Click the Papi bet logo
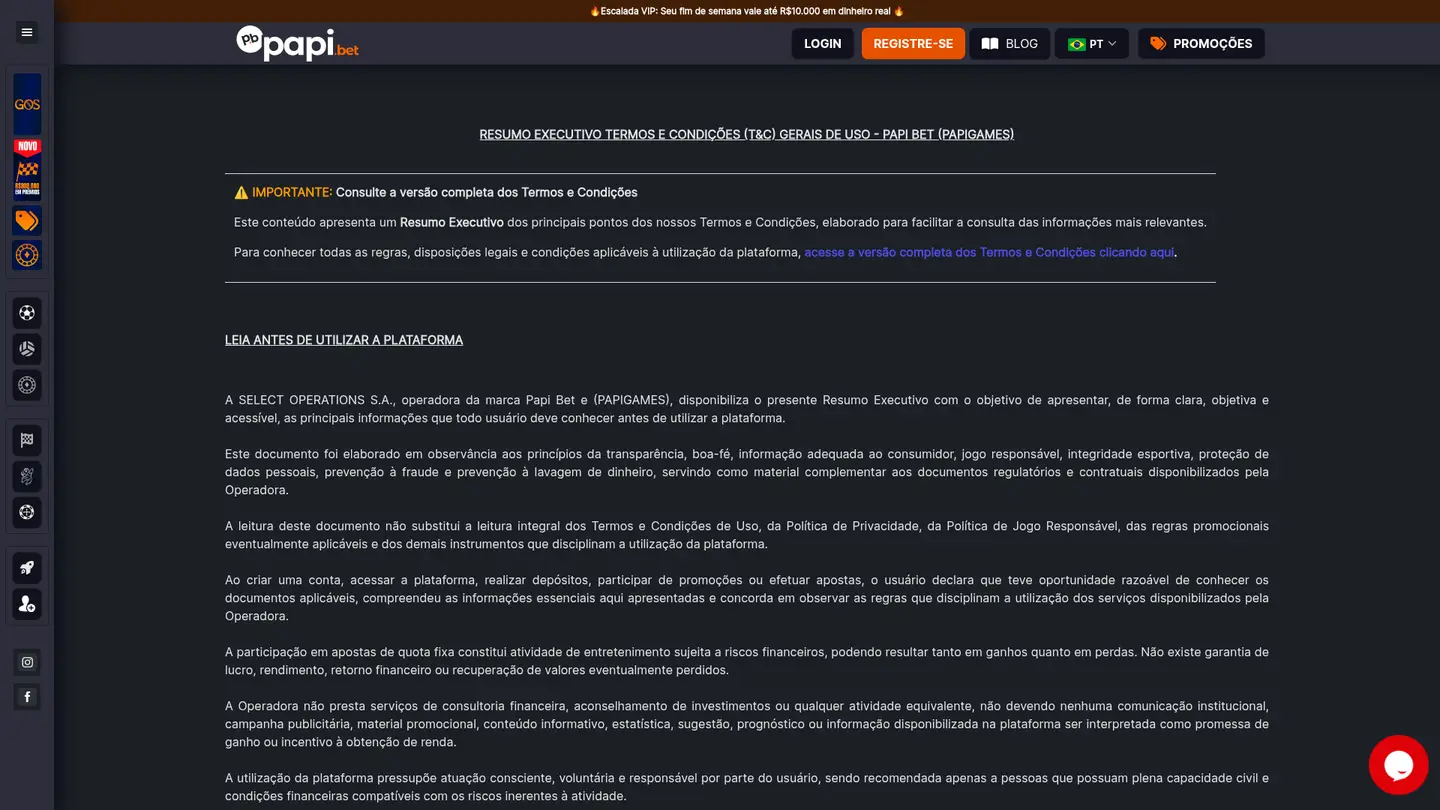This screenshot has width=1440, height=810. coord(297,43)
